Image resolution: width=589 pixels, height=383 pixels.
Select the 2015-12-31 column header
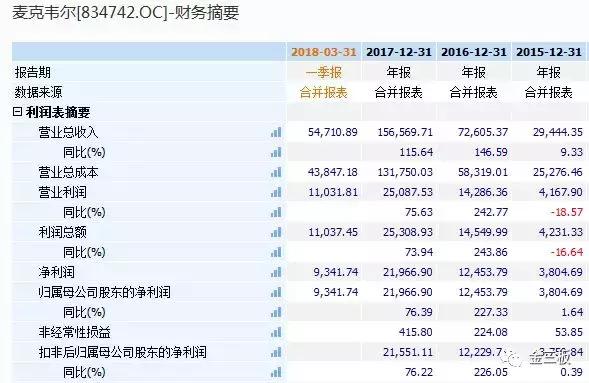(x=549, y=52)
